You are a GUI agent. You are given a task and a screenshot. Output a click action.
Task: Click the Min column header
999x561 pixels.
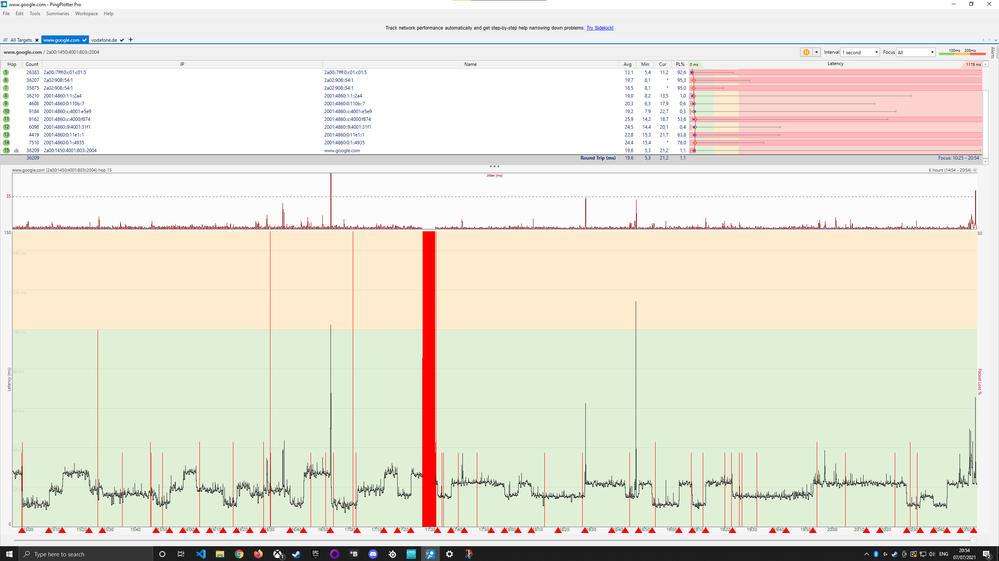(x=645, y=64)
